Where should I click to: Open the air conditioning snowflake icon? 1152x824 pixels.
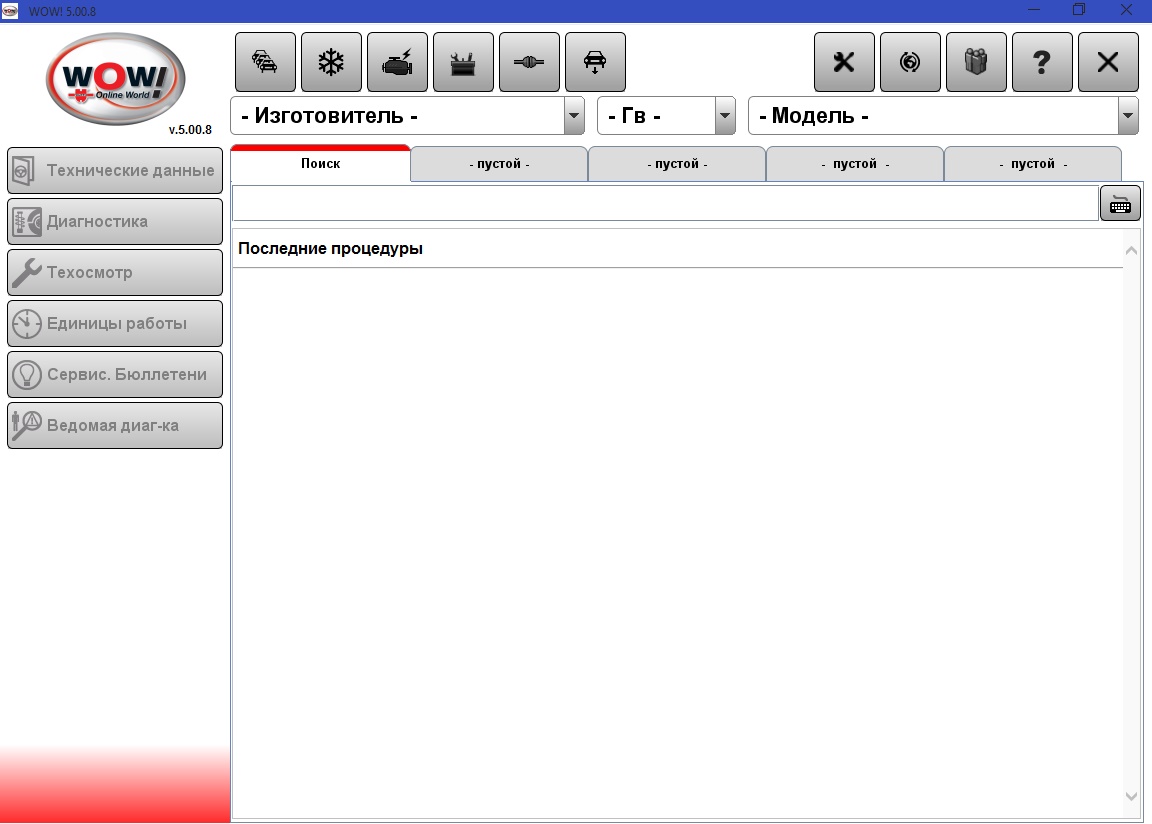(331, 62)
